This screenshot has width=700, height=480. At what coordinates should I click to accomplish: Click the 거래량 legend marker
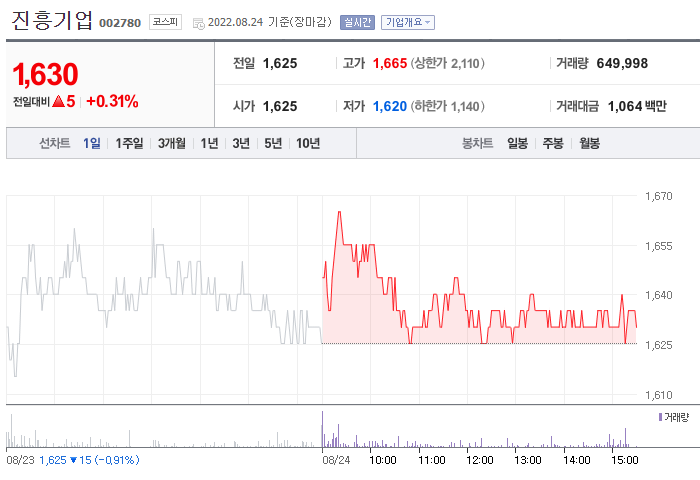(660, 417)
